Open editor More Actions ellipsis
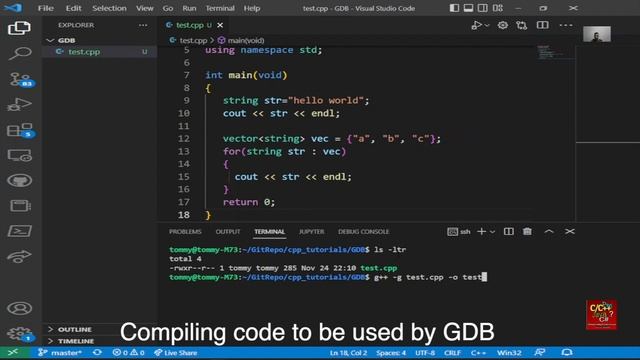640x360 pixels. click(566, 25)
